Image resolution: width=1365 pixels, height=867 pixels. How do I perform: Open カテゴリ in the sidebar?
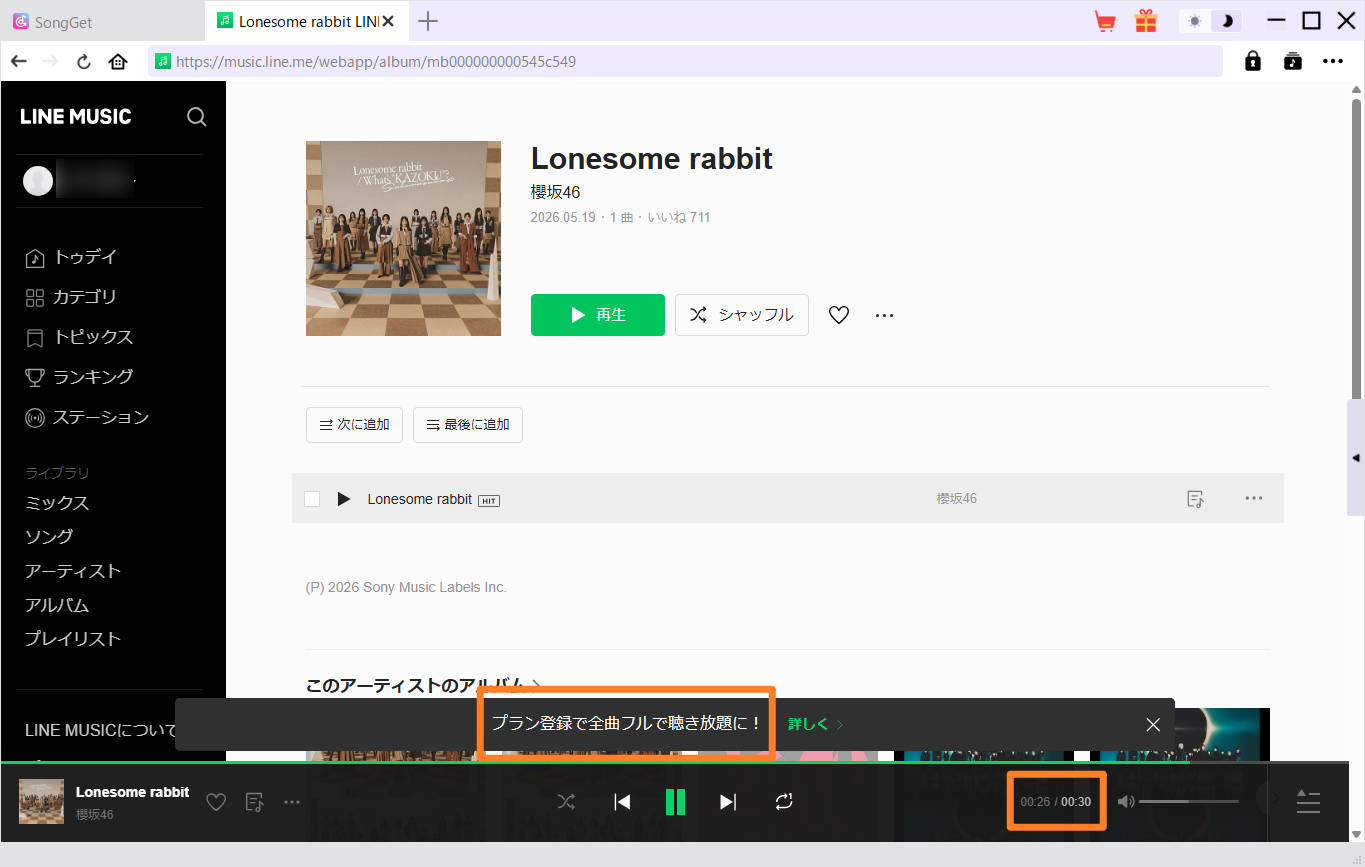pos(71,297)
